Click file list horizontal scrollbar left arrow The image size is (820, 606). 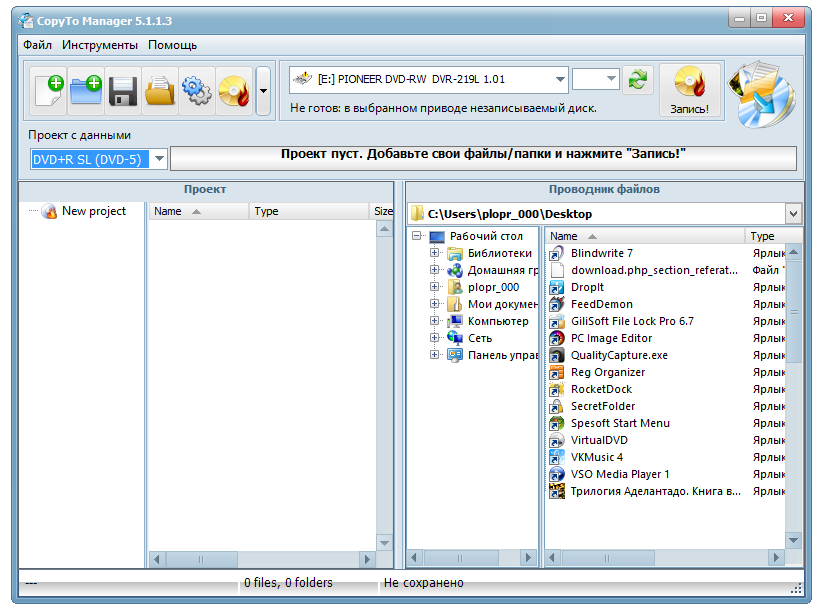(553, 558)
